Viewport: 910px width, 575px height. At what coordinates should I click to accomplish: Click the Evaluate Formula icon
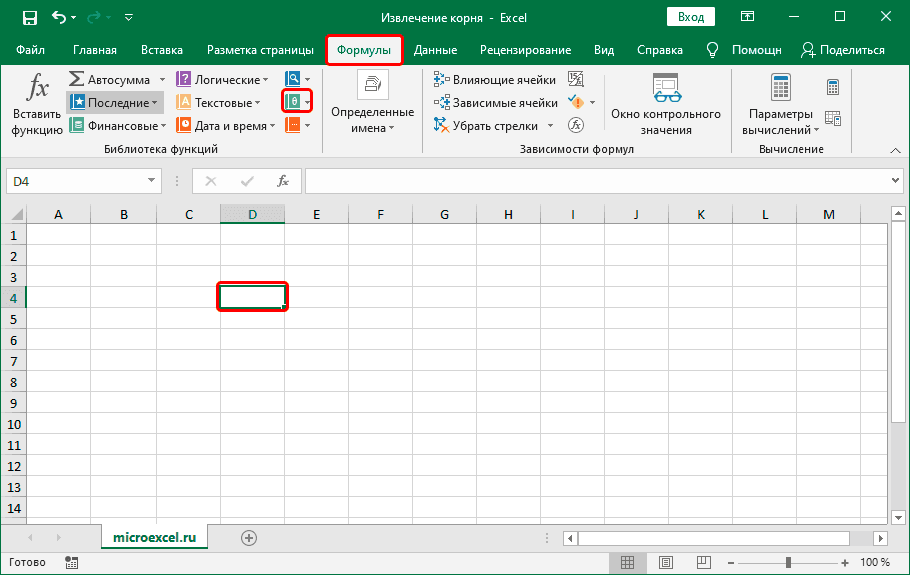(x=576, y=125)
